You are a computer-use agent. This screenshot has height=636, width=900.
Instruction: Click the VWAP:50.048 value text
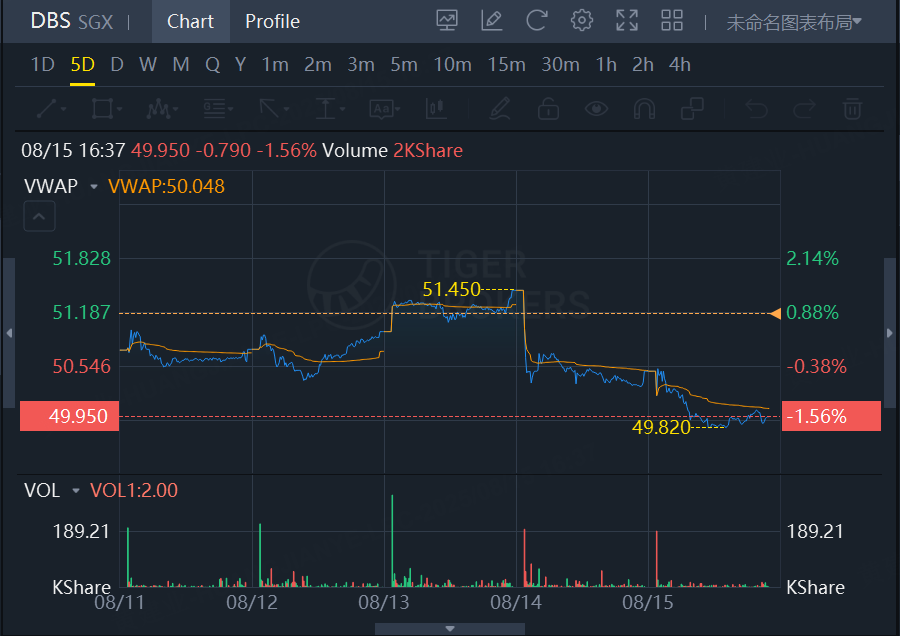(166, 187)
